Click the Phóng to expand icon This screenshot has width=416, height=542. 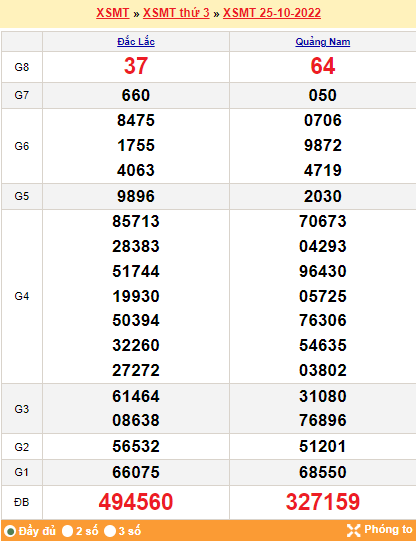(x=353, y=530)
